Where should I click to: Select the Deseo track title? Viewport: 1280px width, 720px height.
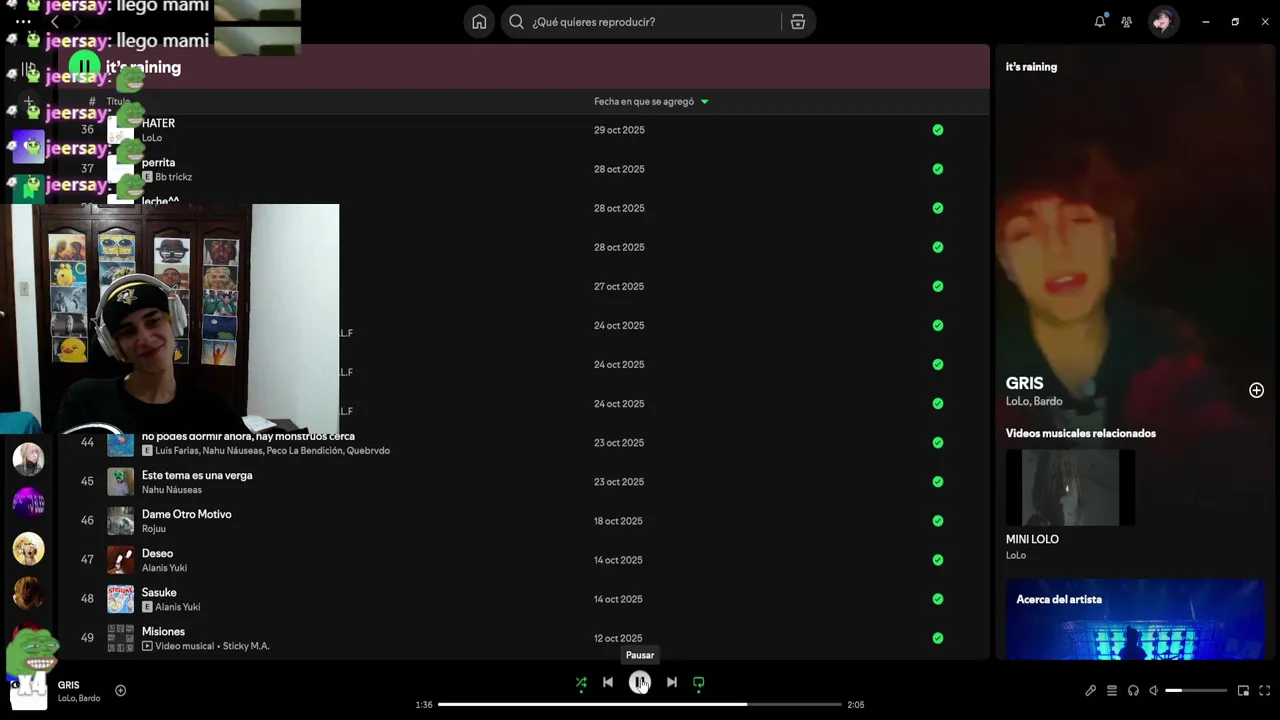[x=157, y=553]
